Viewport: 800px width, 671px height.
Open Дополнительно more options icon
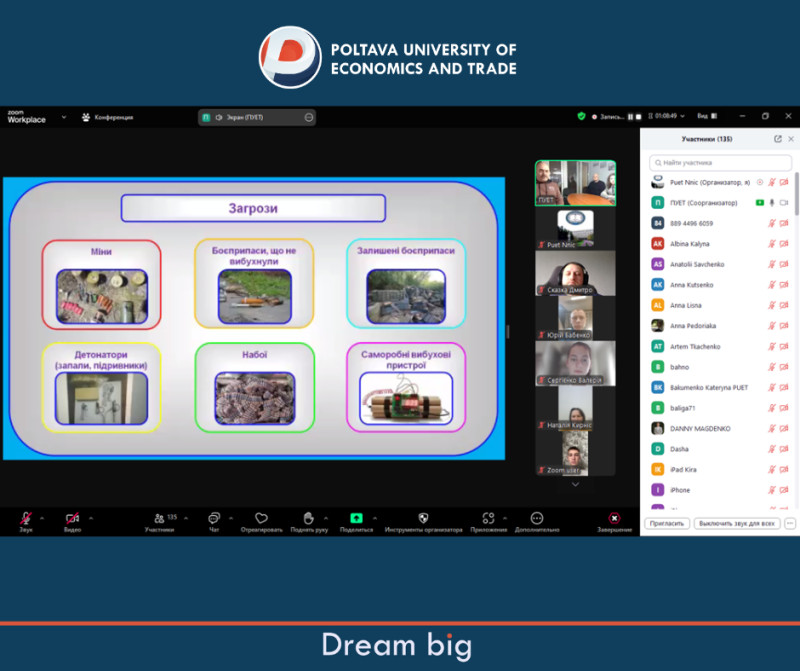click(537, 518)
